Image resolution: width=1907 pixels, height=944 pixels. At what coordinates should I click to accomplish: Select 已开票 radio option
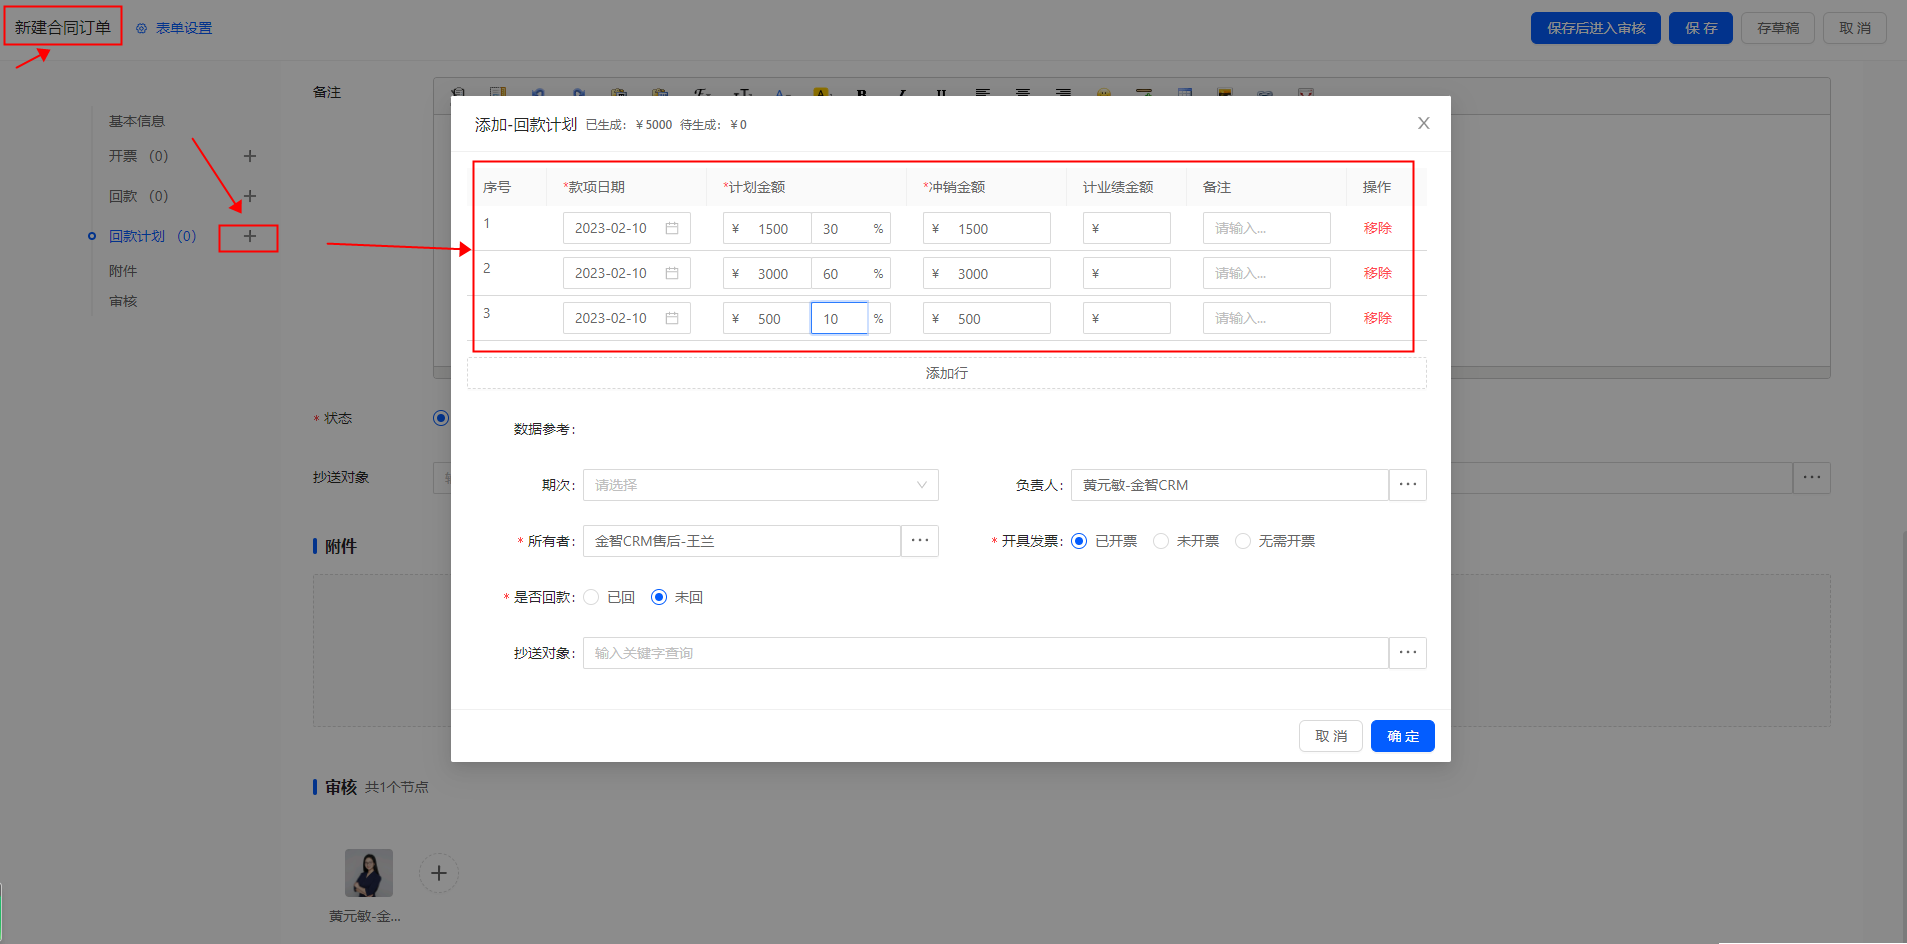(1079, 541)
